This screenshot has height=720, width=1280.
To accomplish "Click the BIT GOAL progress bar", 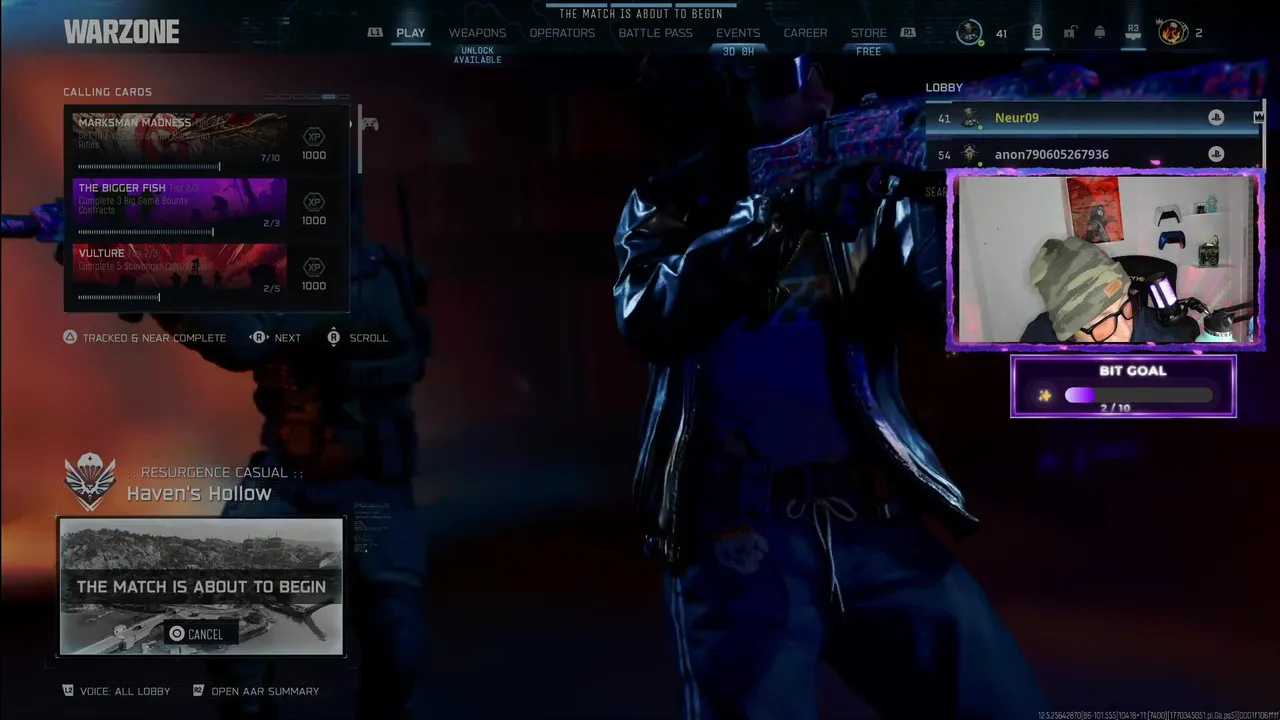I will point(1138,395).
